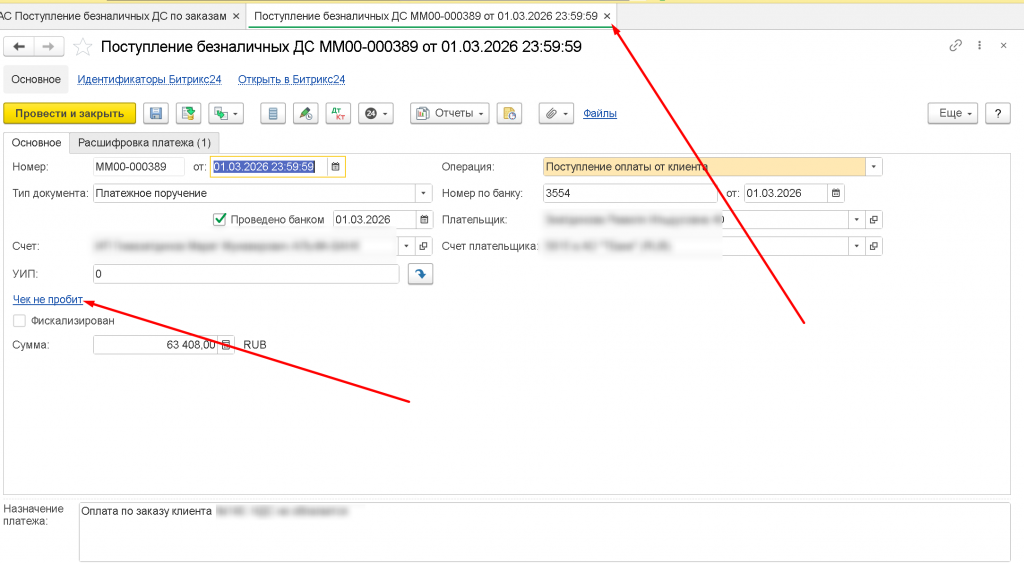1024x563 pixels.
Task: Open the create-based-on dropdown icon
Action: [x=226, y=113]
